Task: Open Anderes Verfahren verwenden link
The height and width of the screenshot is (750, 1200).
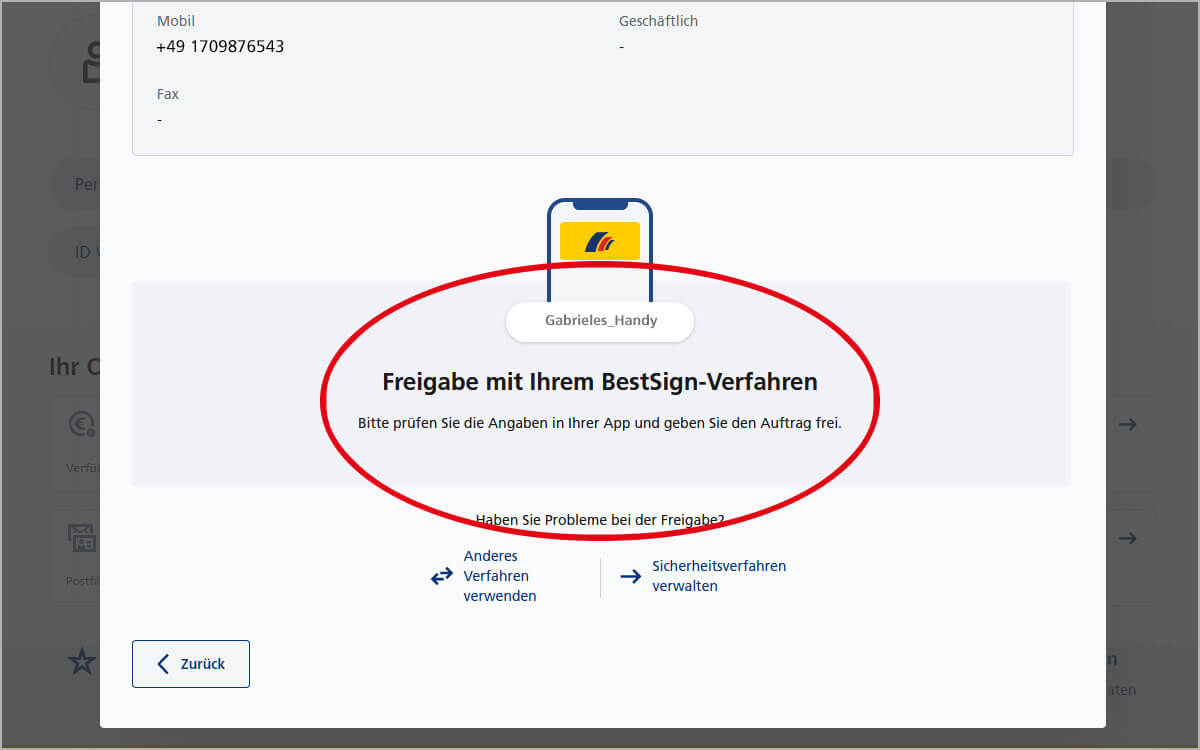Action: pos(500,576)
